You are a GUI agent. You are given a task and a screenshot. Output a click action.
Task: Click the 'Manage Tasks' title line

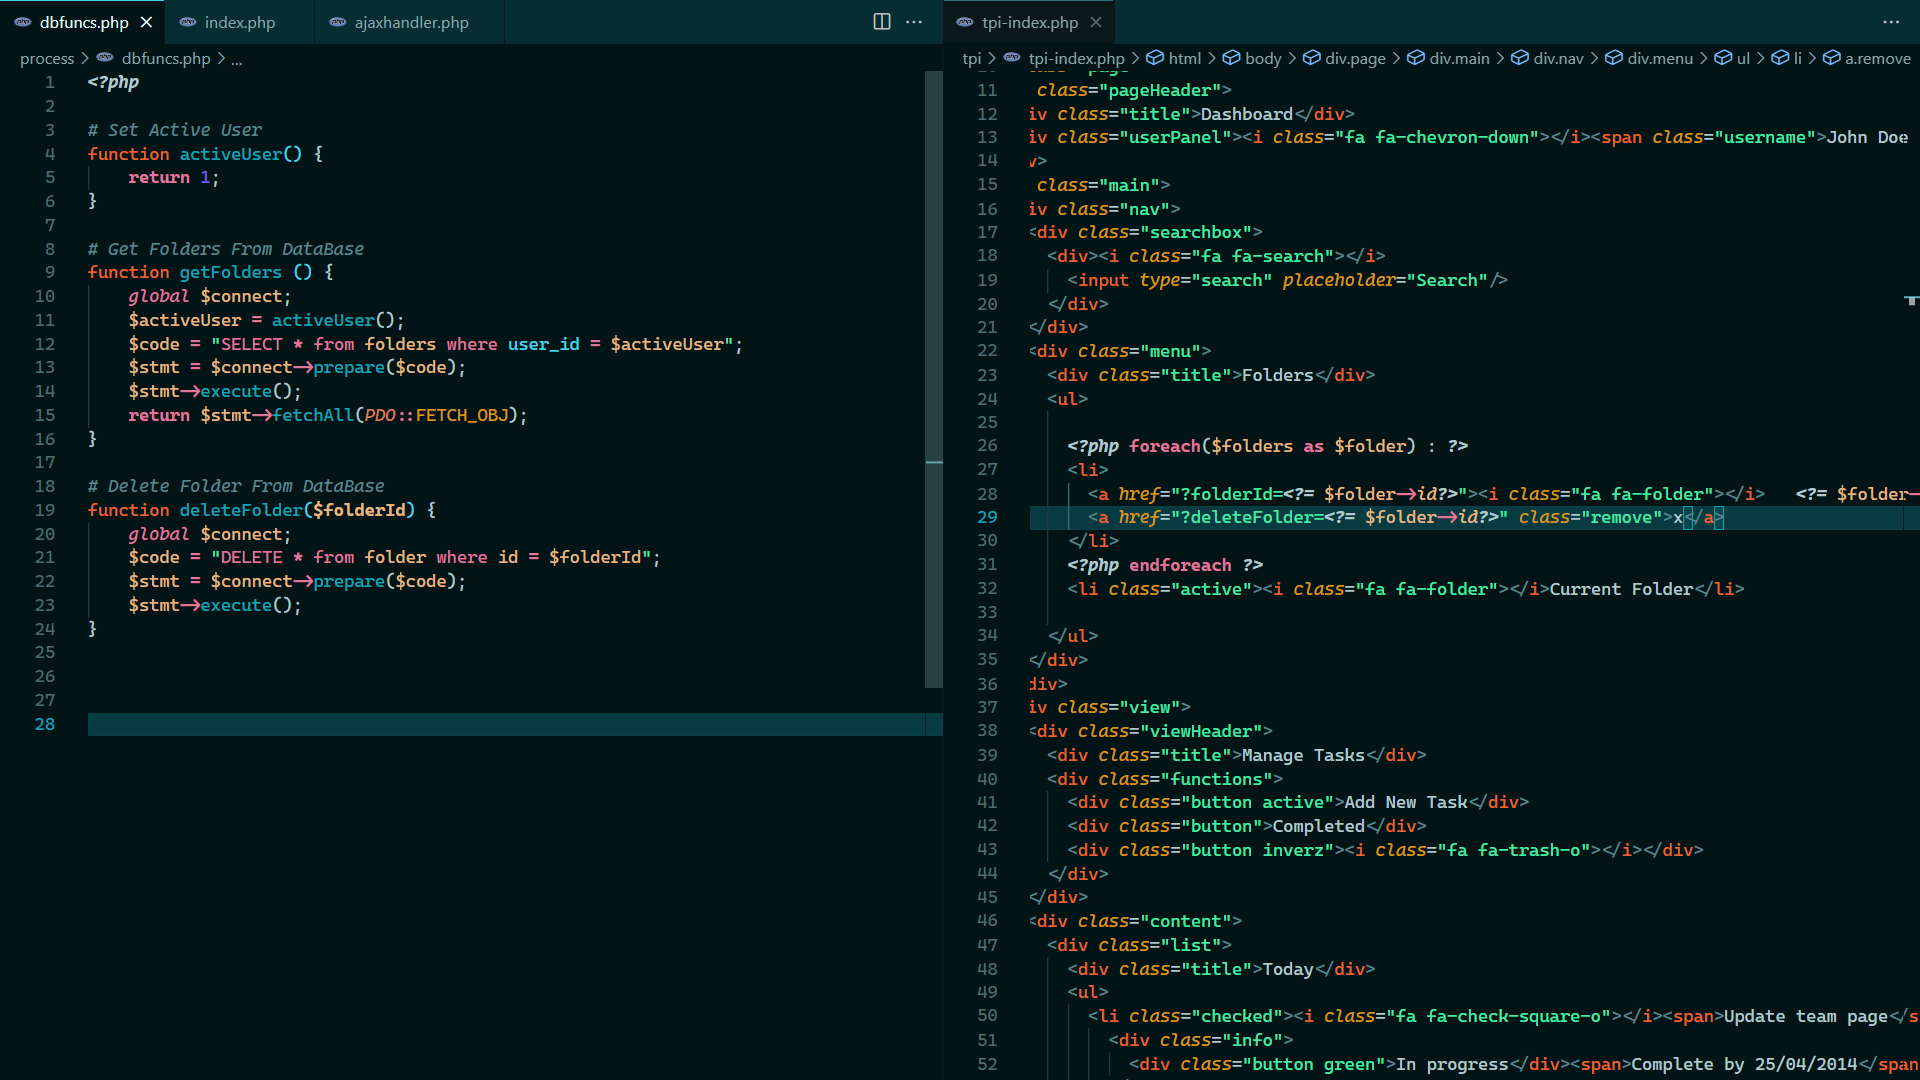point(1237,755)
